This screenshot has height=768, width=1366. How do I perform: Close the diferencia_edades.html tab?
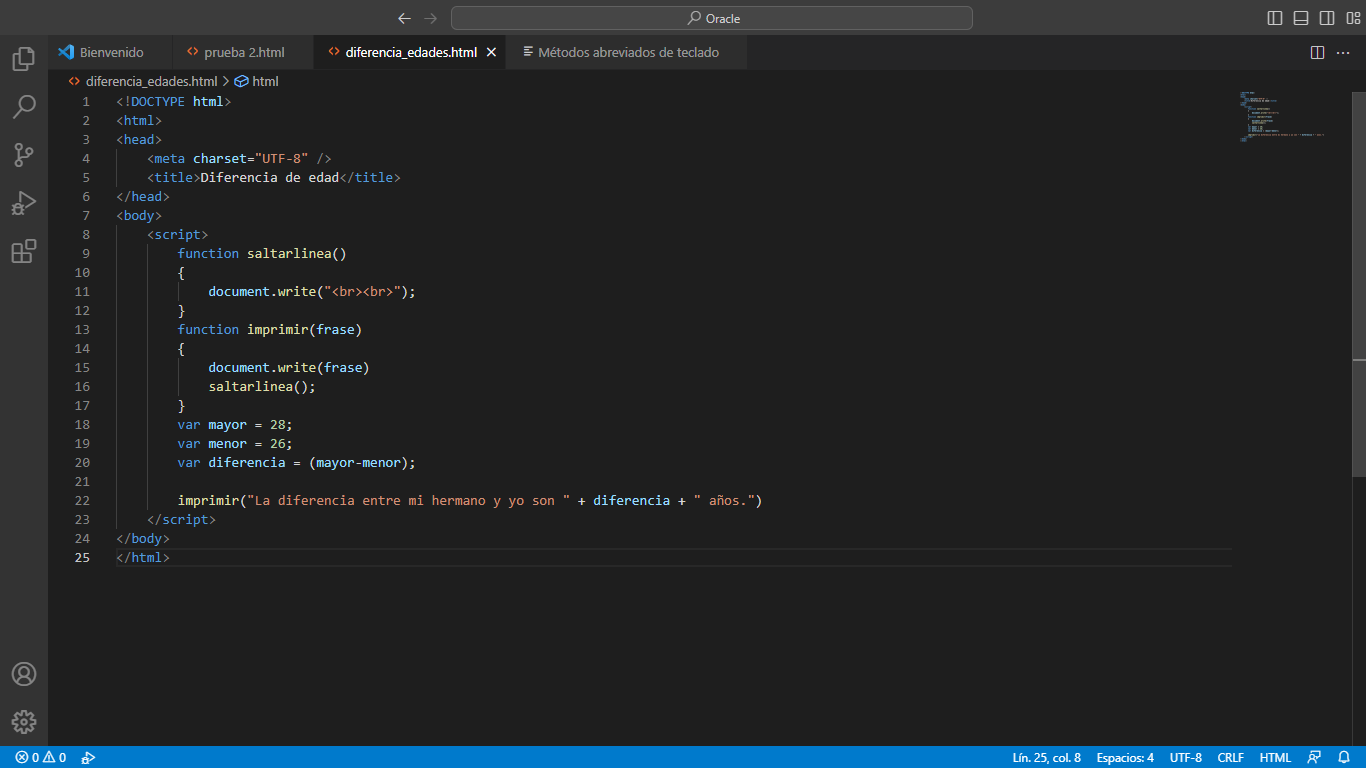491,52
